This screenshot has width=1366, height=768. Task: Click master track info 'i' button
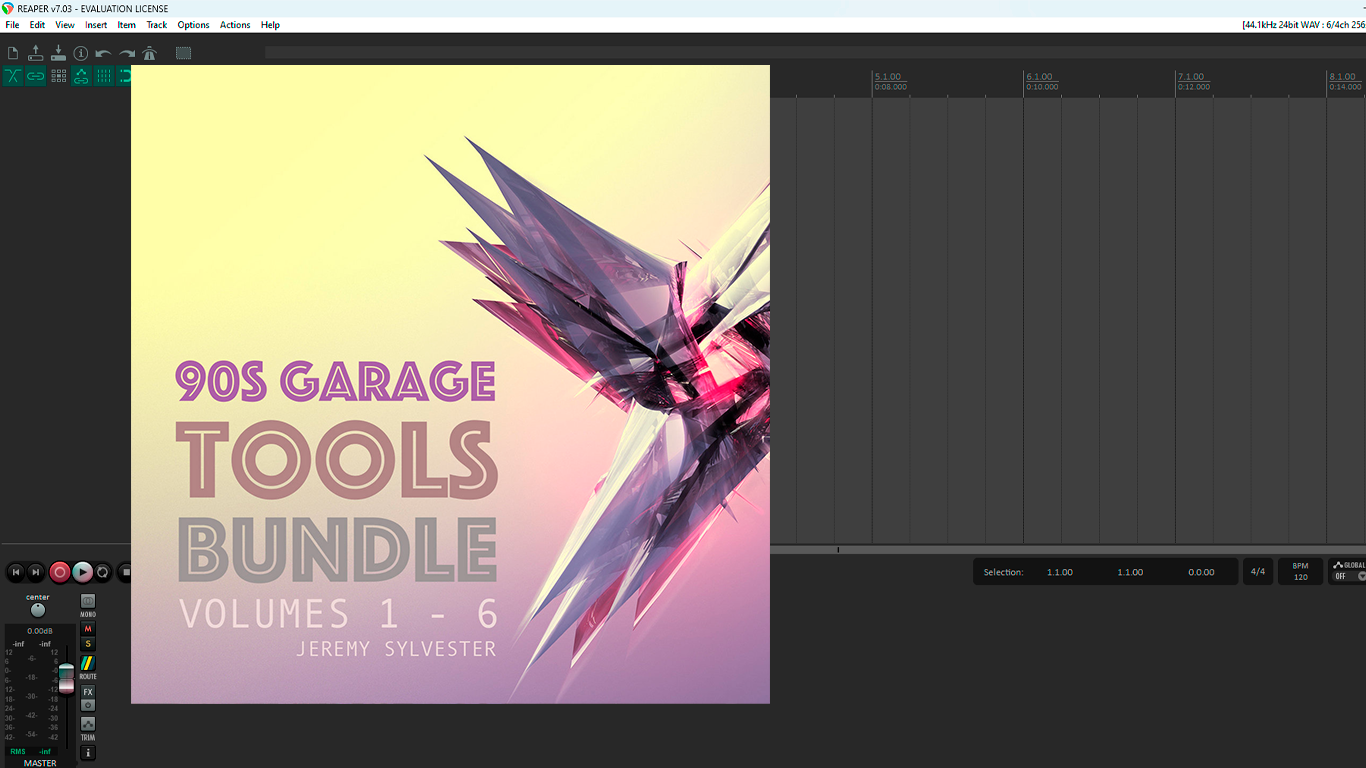(88, 753)
